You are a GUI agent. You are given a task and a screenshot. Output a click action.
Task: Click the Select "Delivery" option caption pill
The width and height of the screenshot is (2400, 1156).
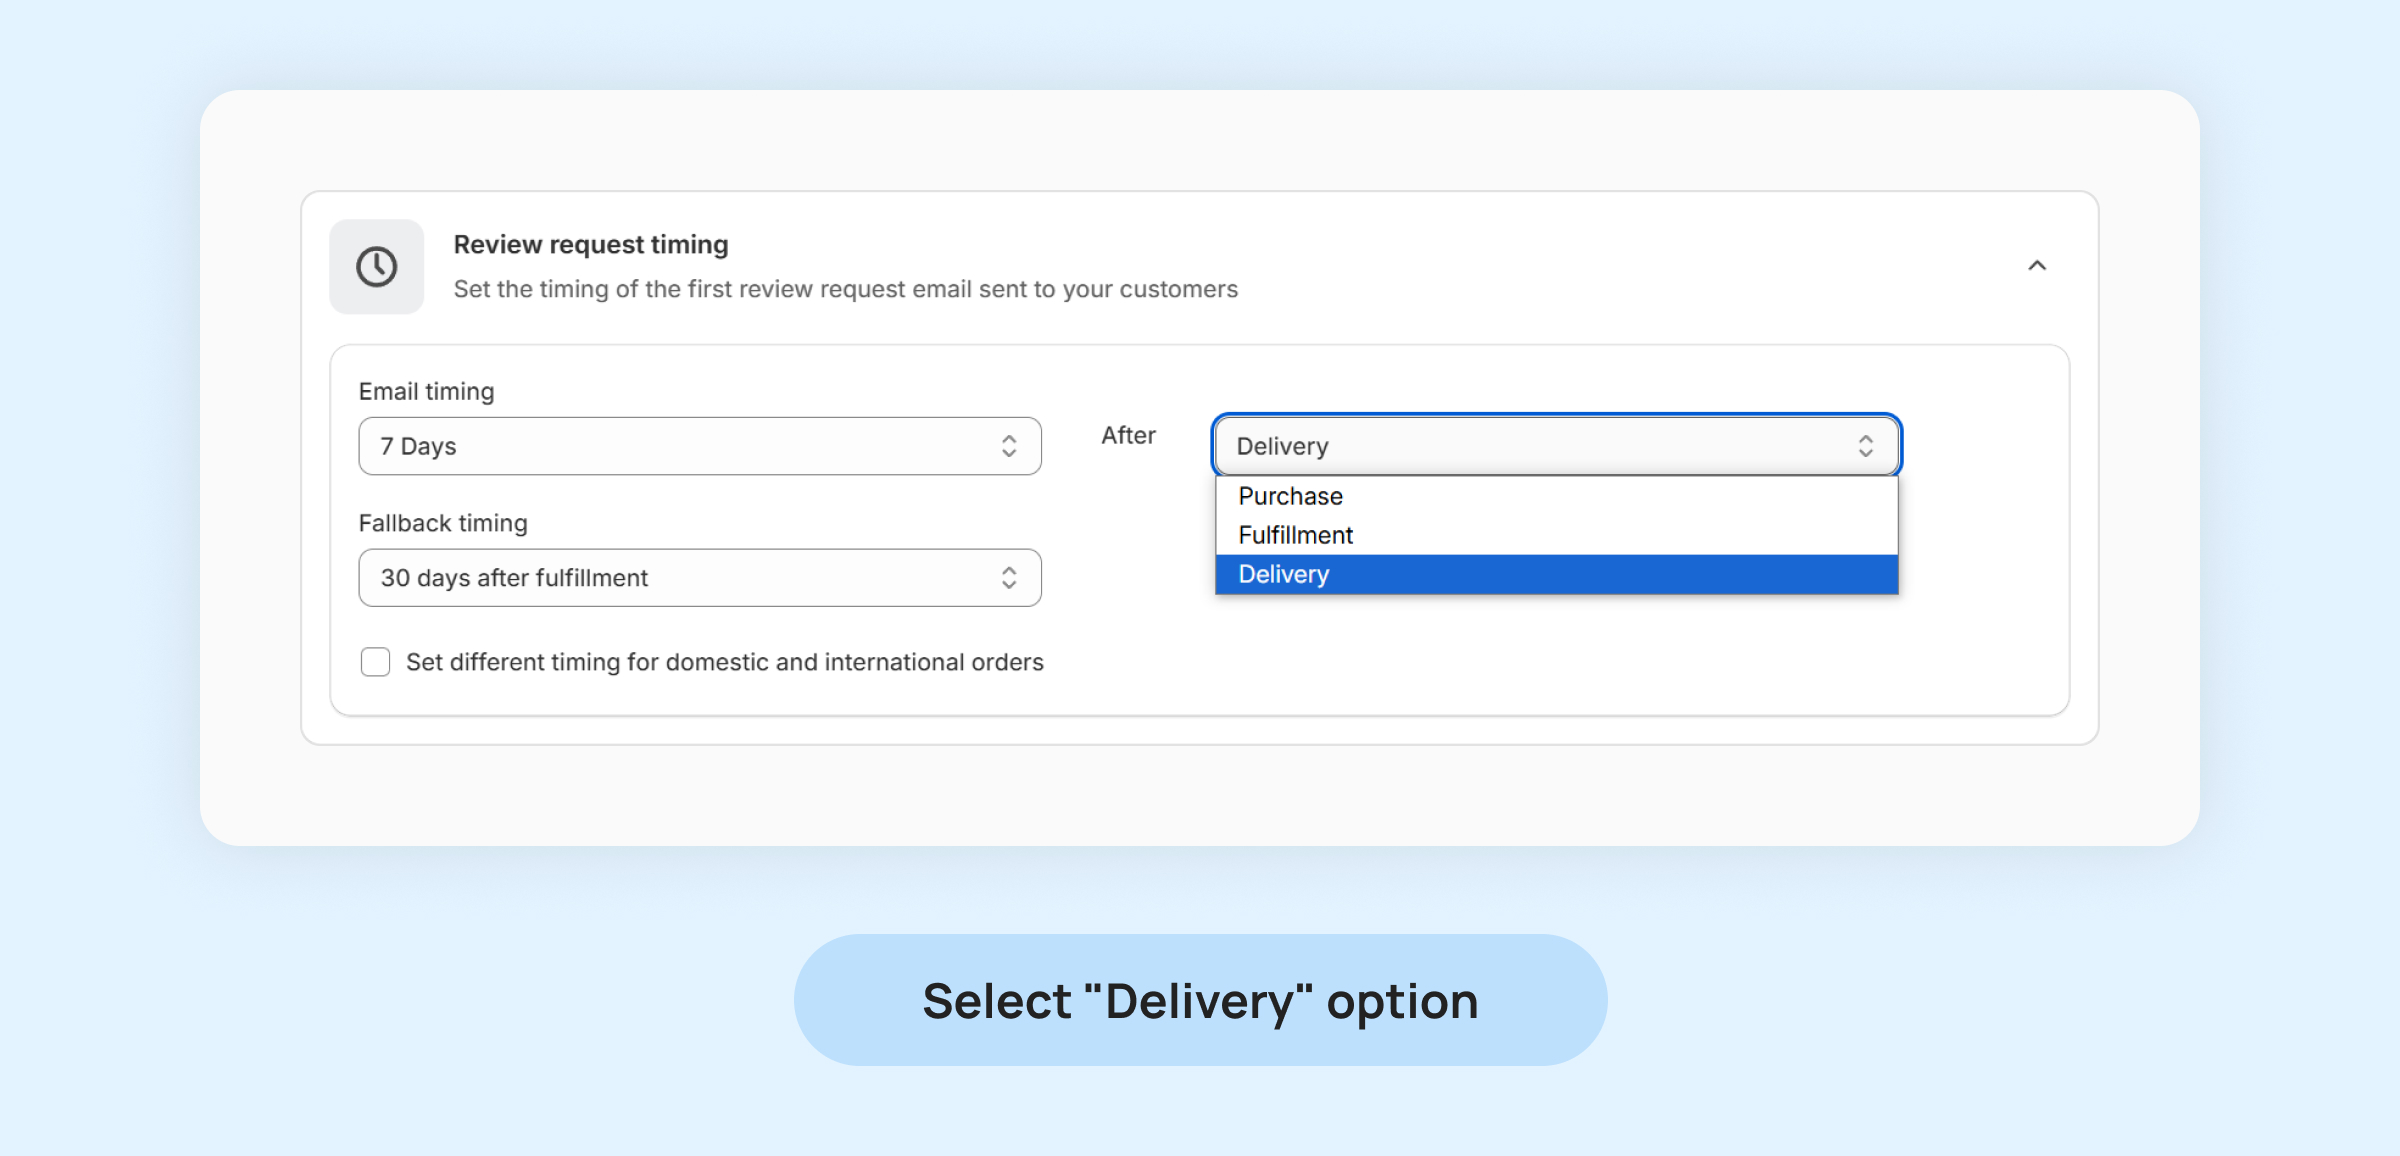coord(1200,1000)
